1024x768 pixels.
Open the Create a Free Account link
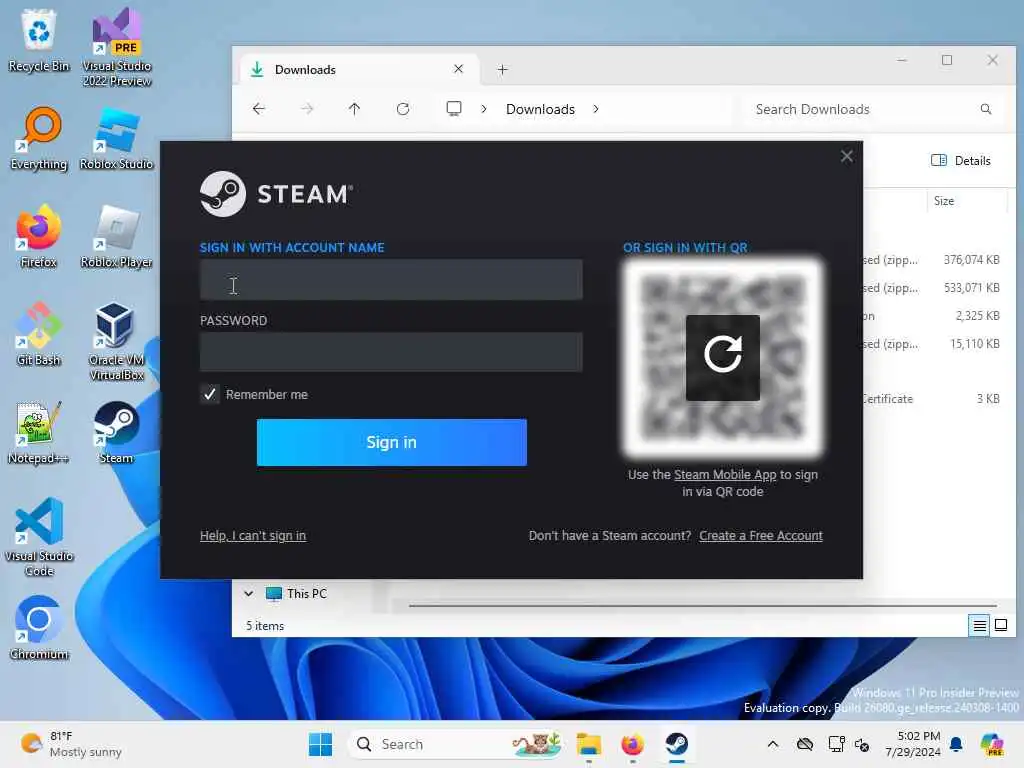[x=761, y=536]
